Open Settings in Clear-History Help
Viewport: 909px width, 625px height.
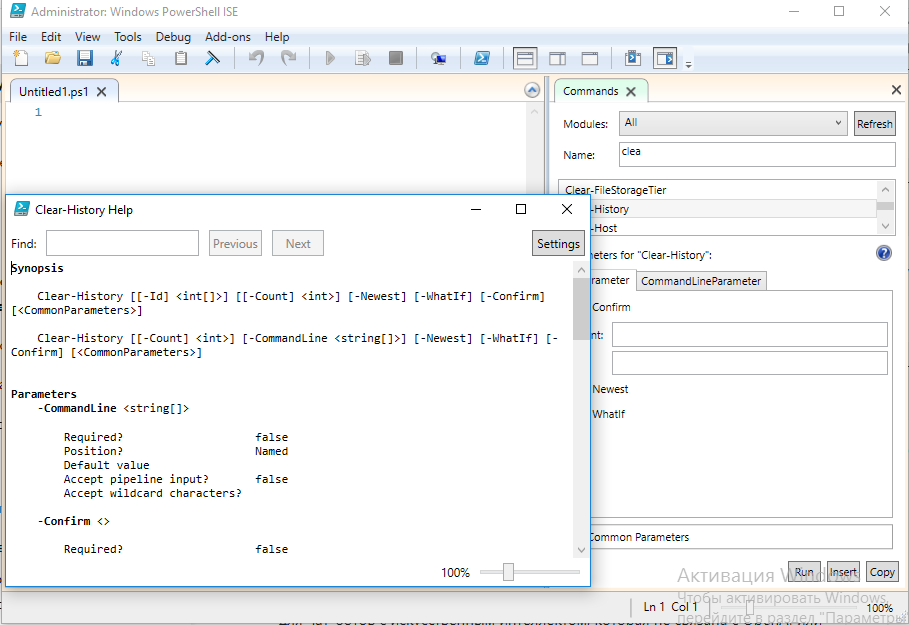[x=558, y=244]
